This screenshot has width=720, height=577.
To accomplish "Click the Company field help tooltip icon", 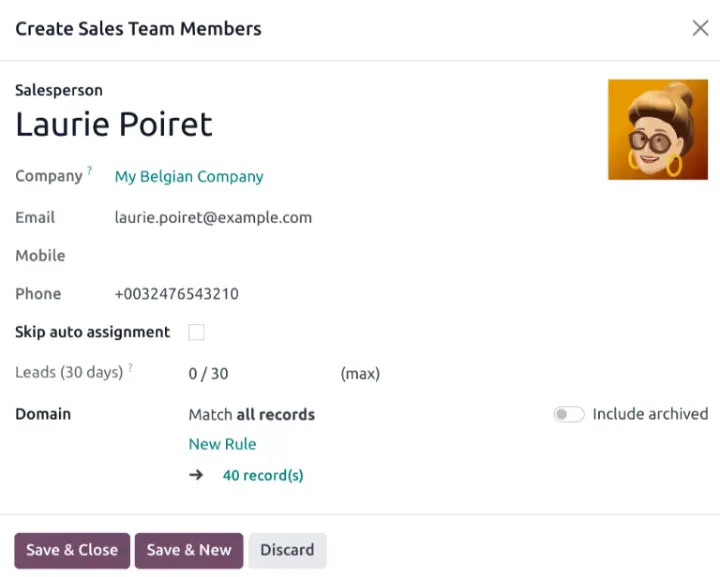I will tap(89, 171).
